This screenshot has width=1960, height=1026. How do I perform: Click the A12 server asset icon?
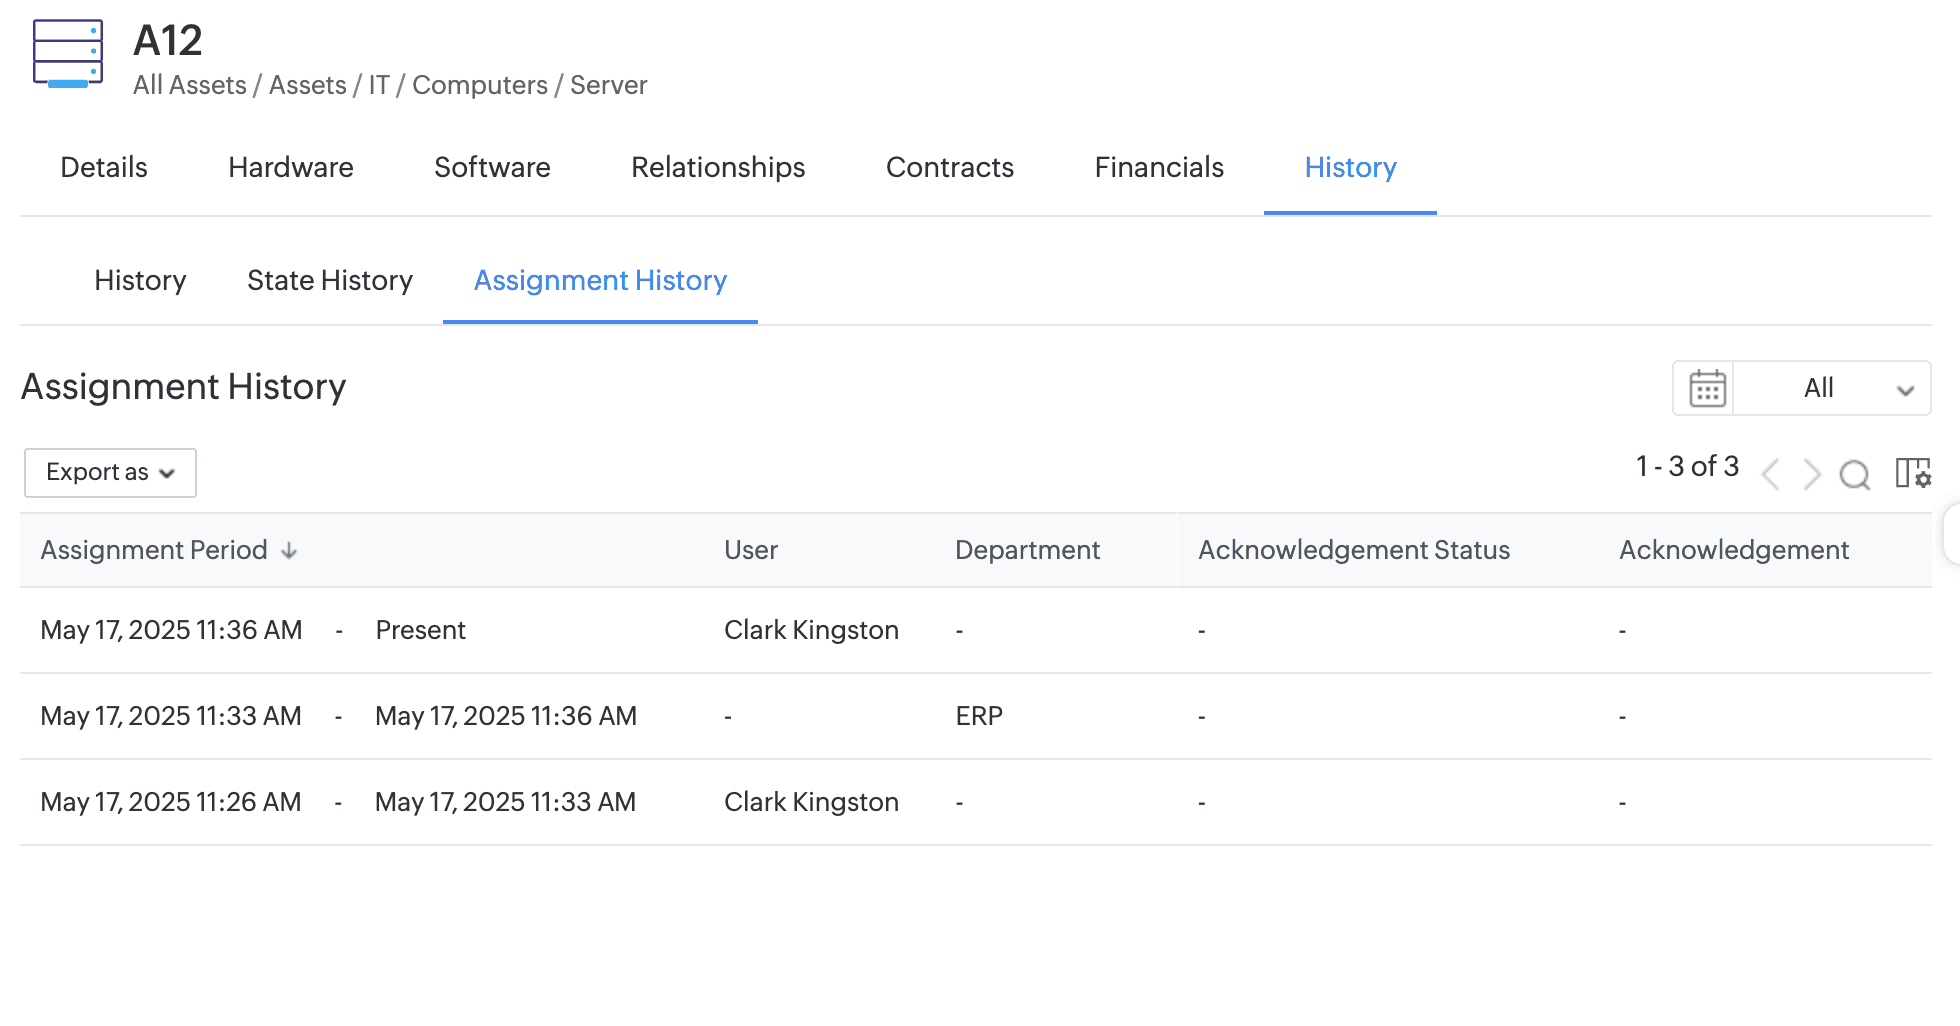pos(68,54)
